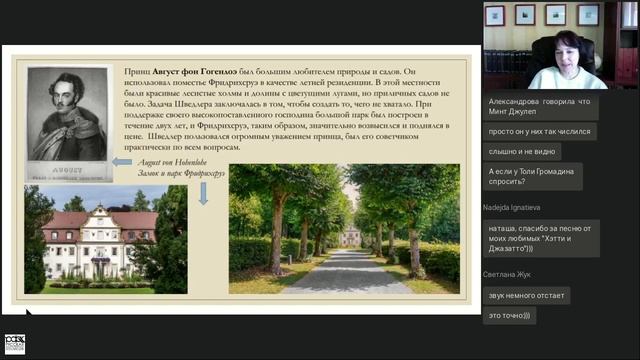This screenshot has width=640, height=360.
Task: Click chat message 'Александрова говорила что Минт Джулеп'
Action: (x=541, y=107)
